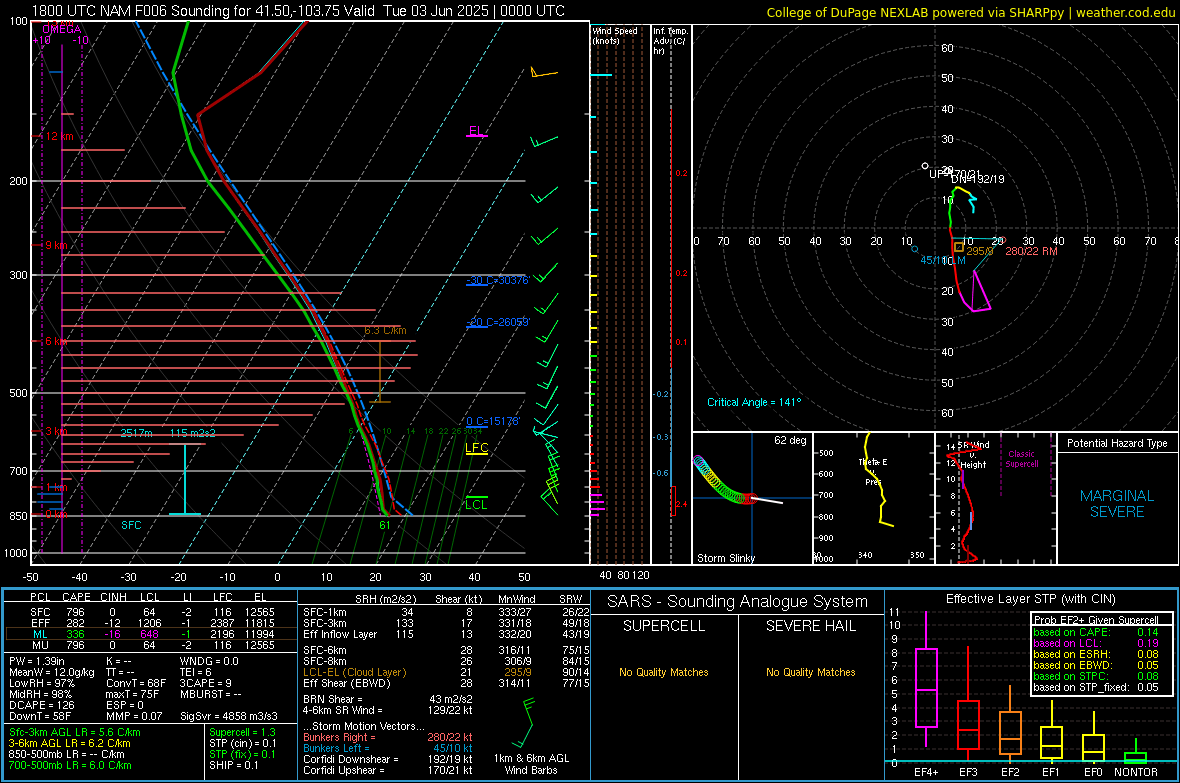The width and height of the screenshot is (1180, 783).
Task: Click the Eff Inflow Layer row
Action: tap(446, 634)
